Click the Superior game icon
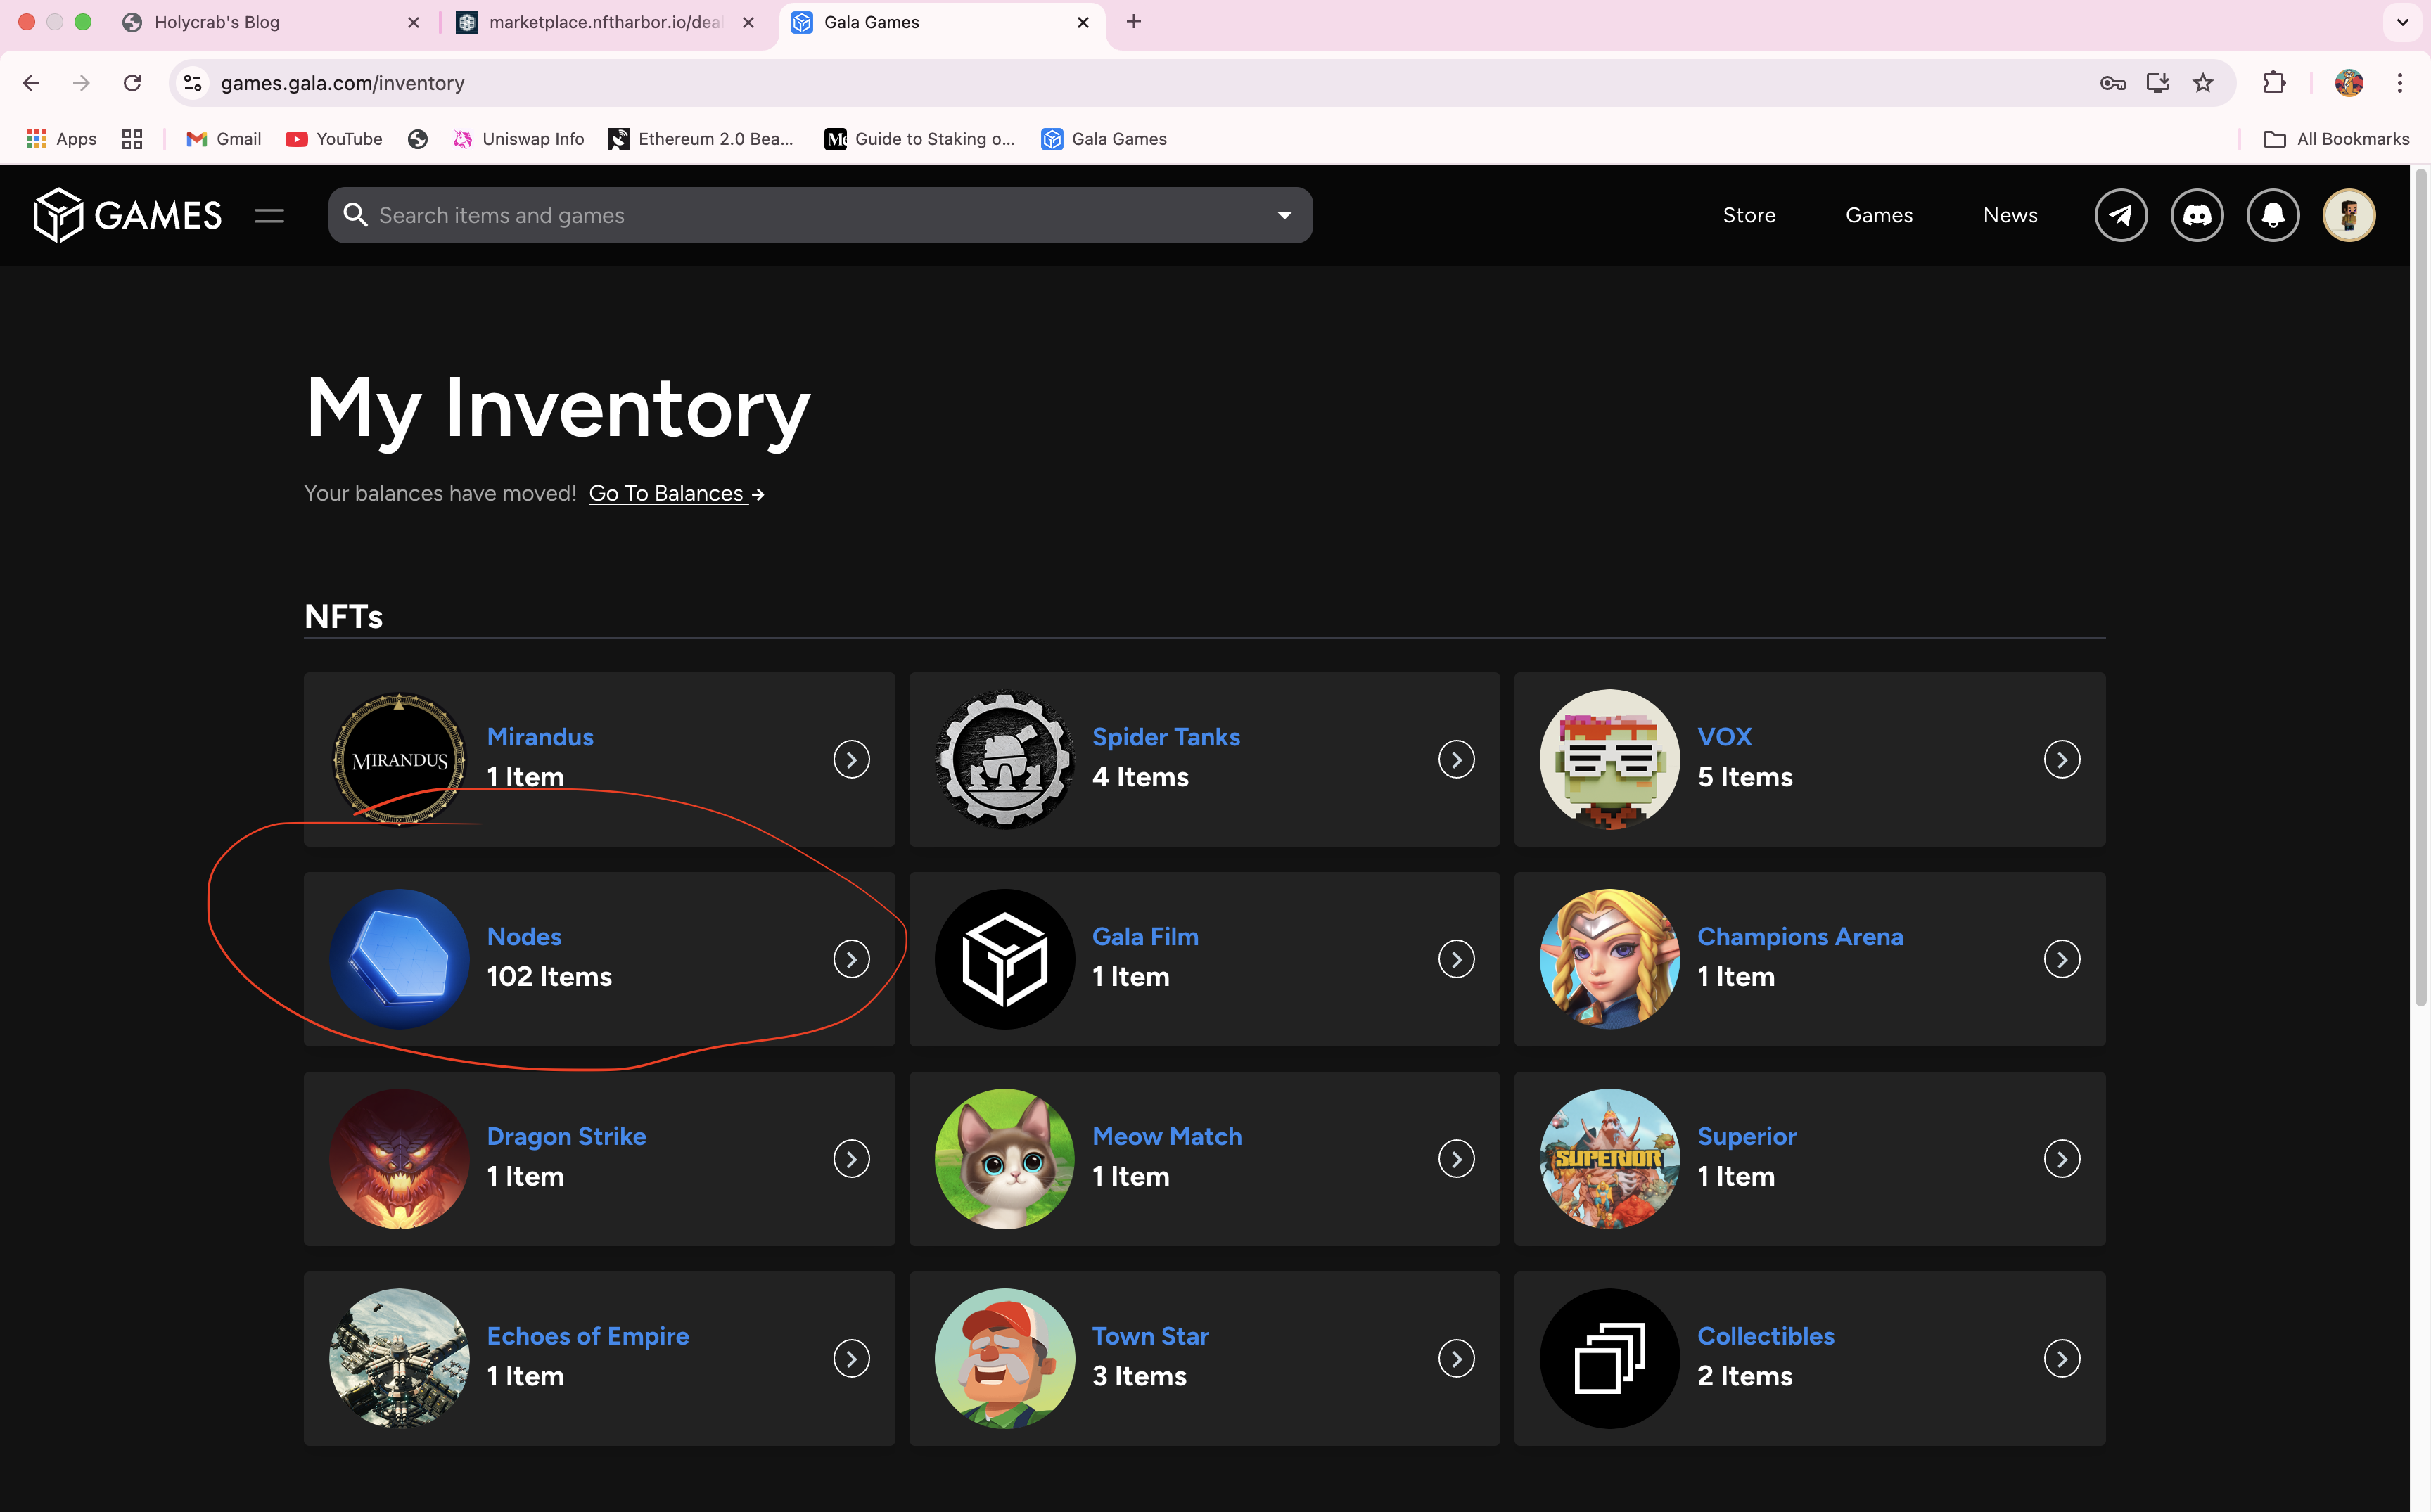 pyautogui.click(x=1609, y=1159)
